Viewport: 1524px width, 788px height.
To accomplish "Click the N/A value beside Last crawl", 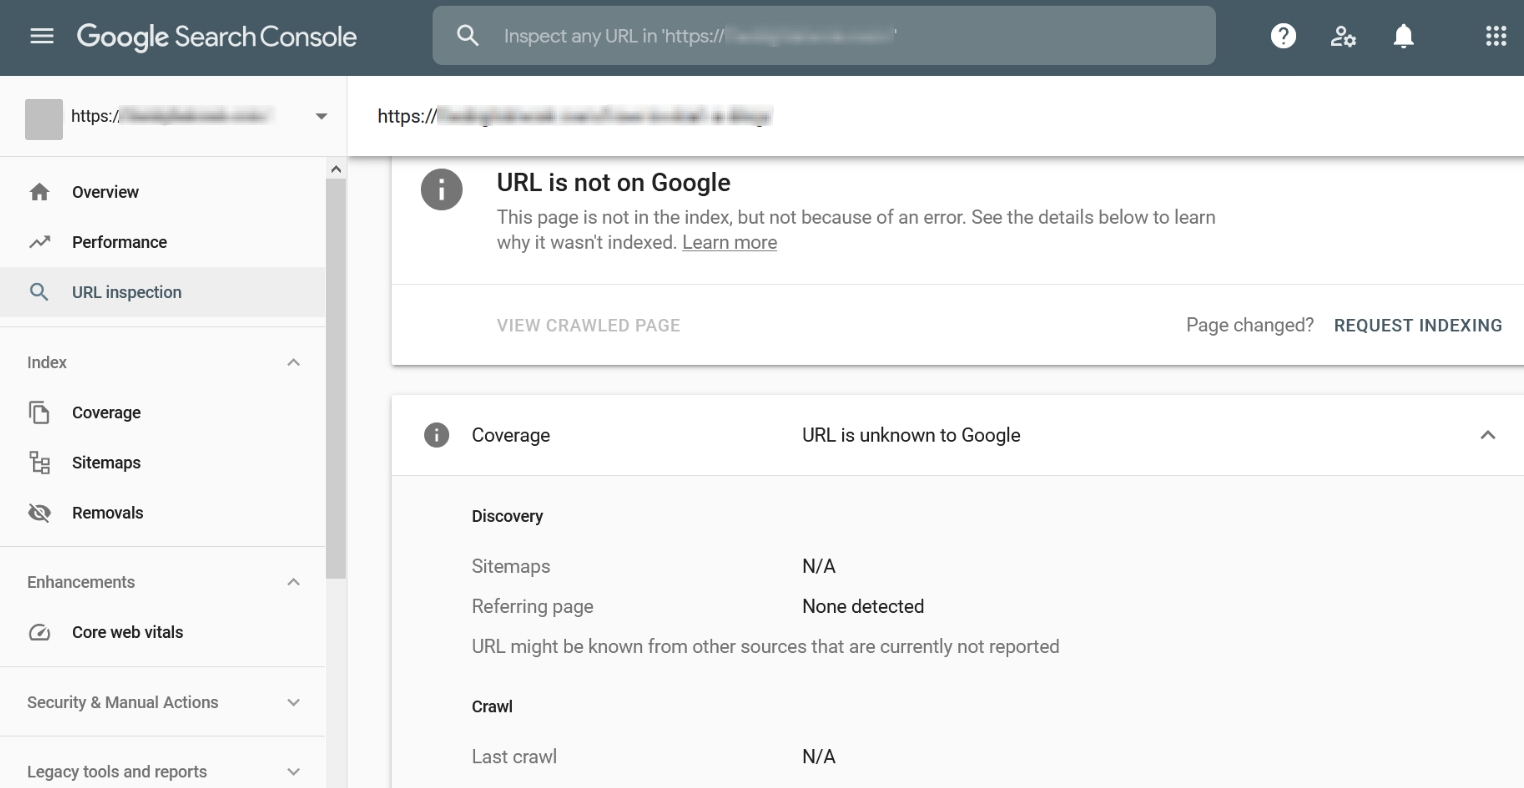I will pyautogui.click(x=819, y=756).
